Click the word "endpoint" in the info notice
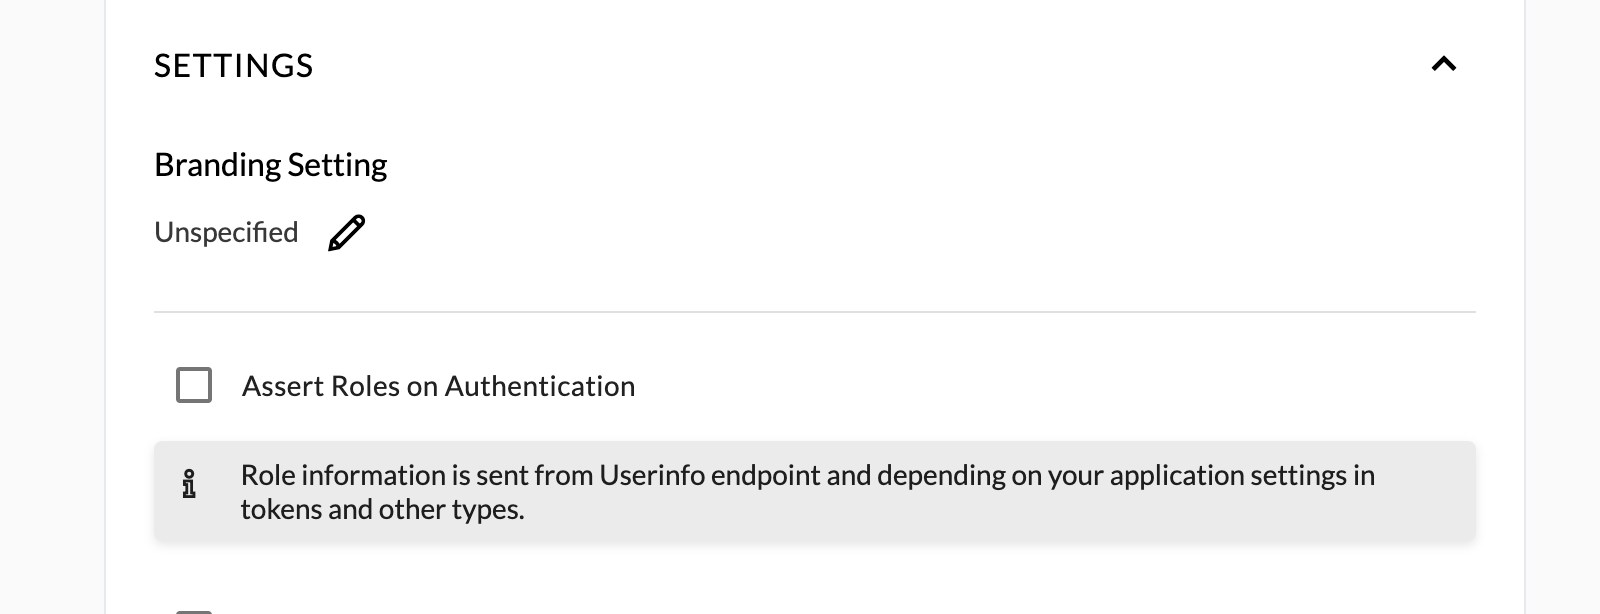 [770, 475]
